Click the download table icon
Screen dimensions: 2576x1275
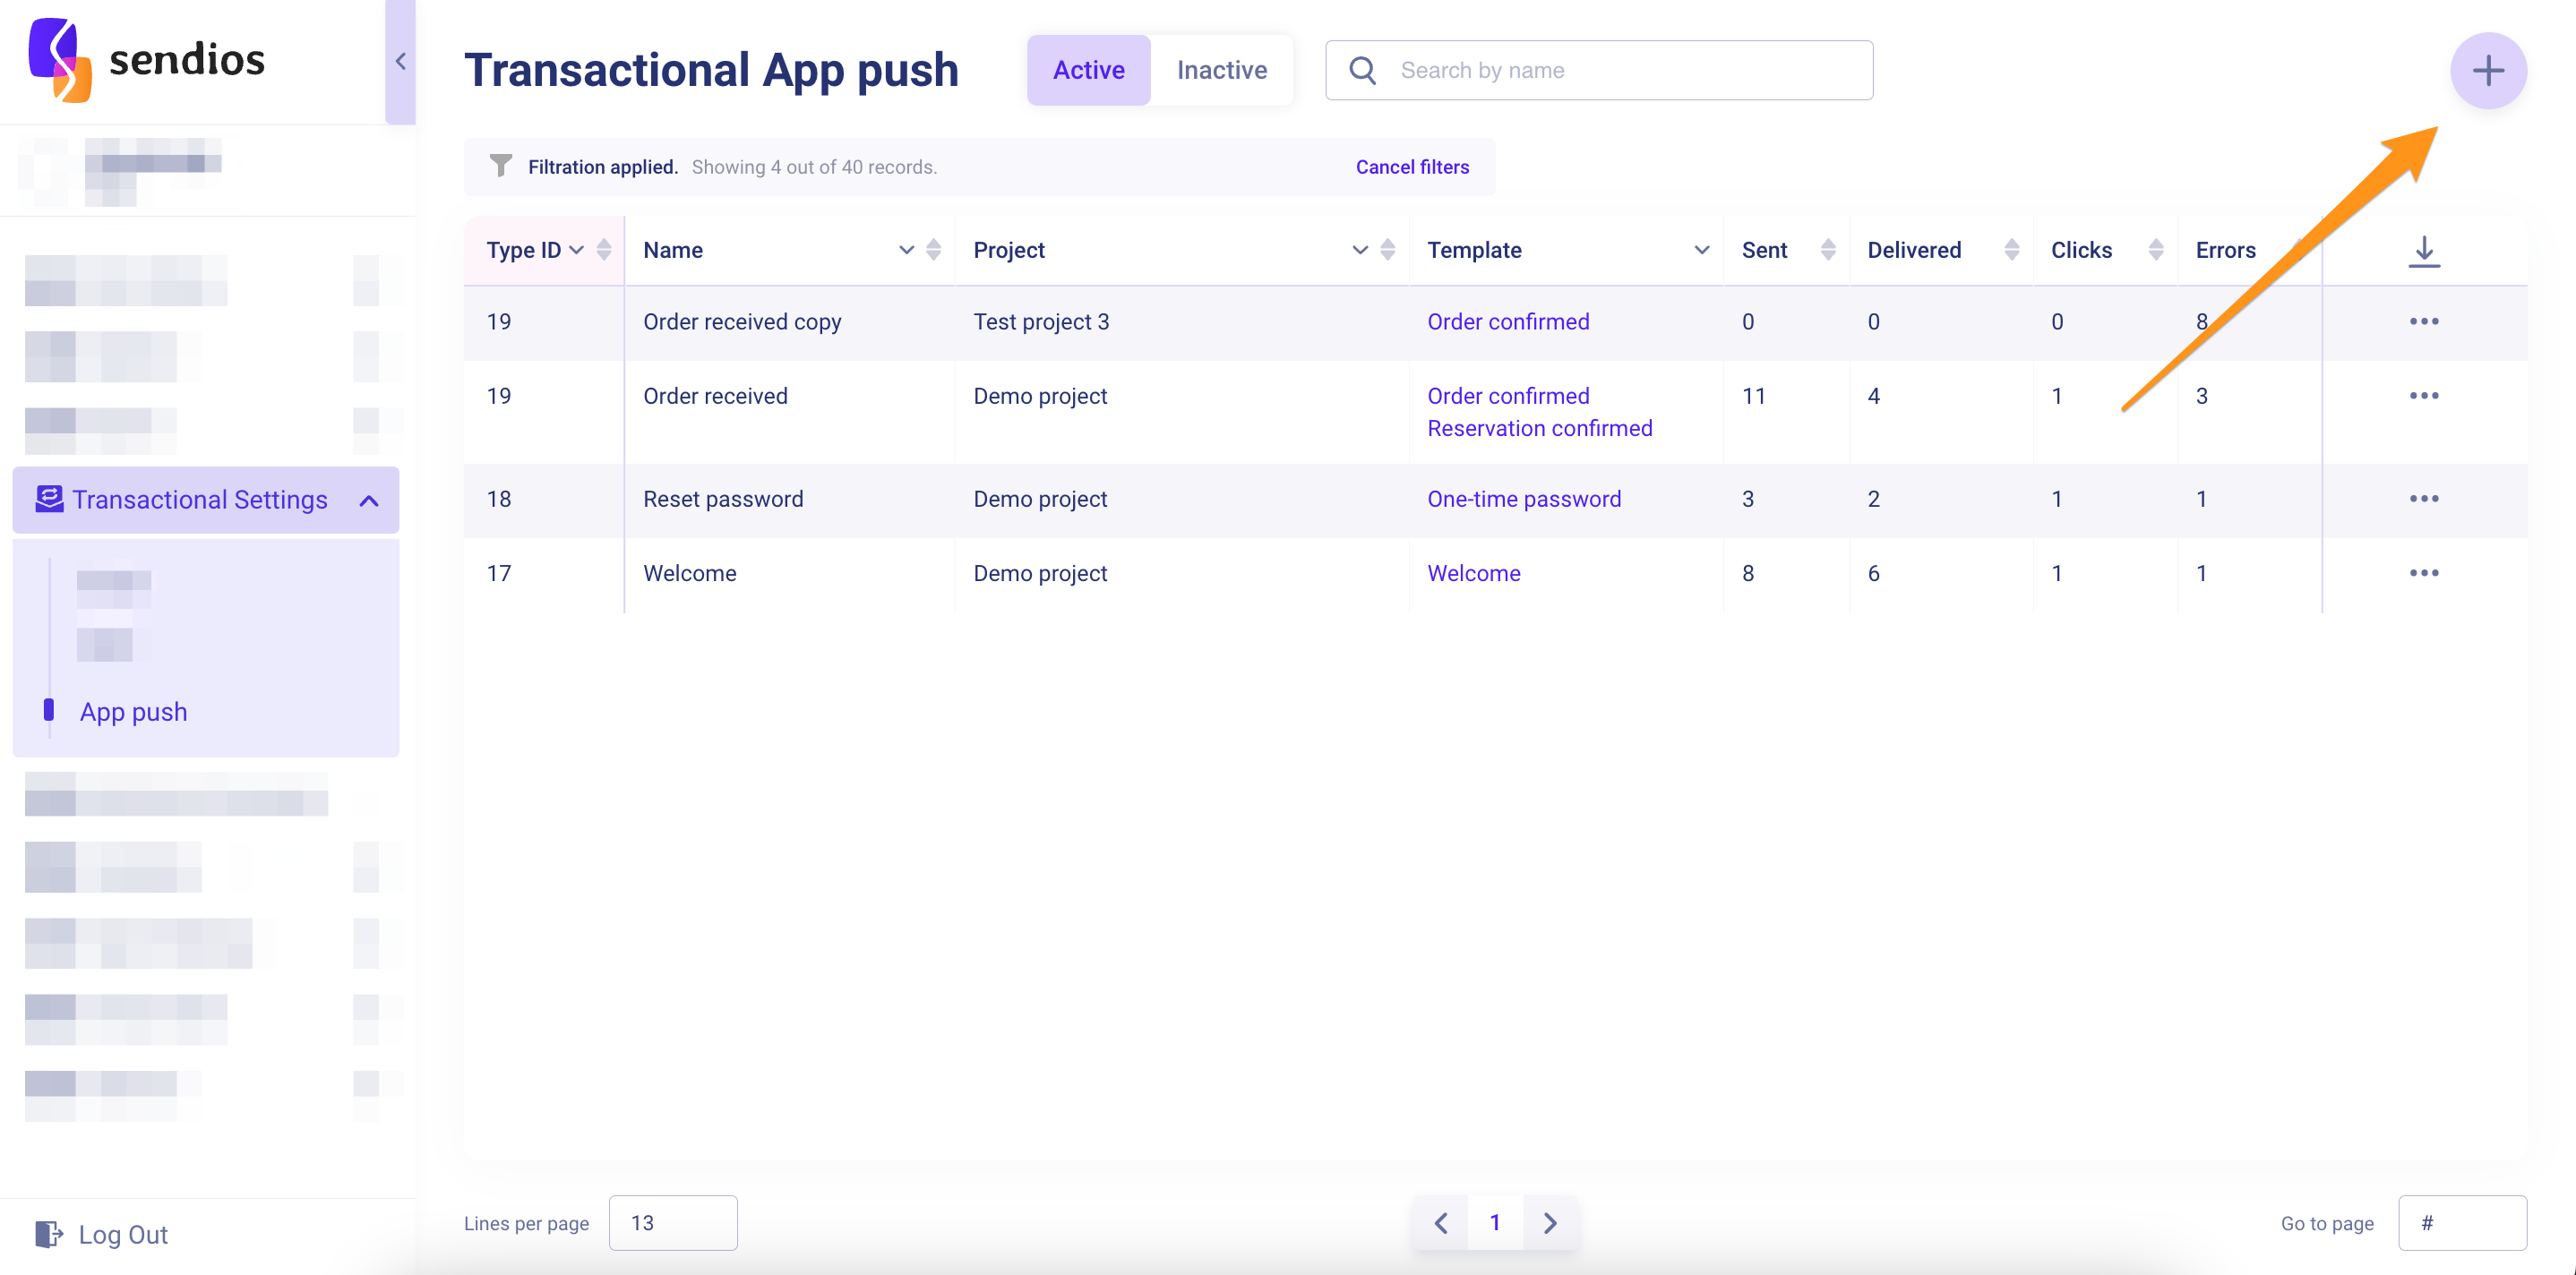2423,251
